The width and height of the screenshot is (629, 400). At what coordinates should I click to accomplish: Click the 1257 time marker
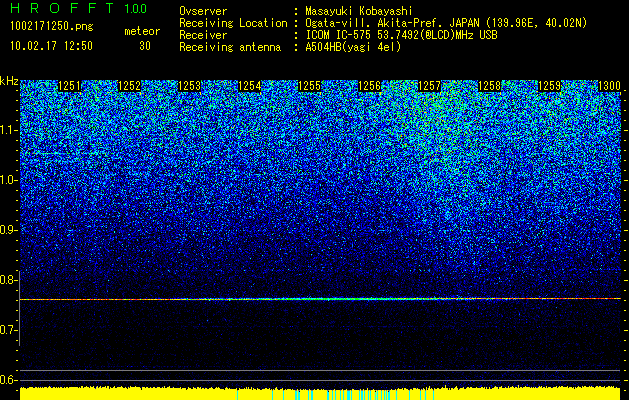click(x=429, y=86)
